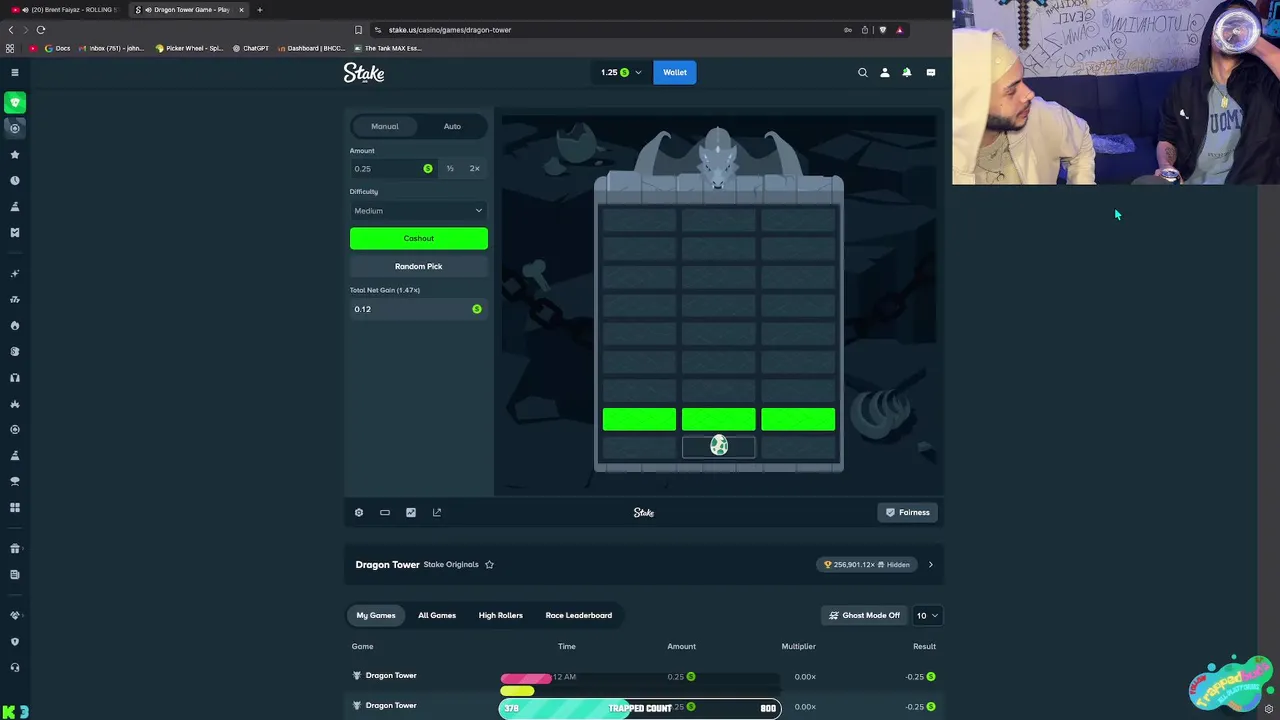
Task: Click the pop-out game icon
Action: [x=437, y=513]
